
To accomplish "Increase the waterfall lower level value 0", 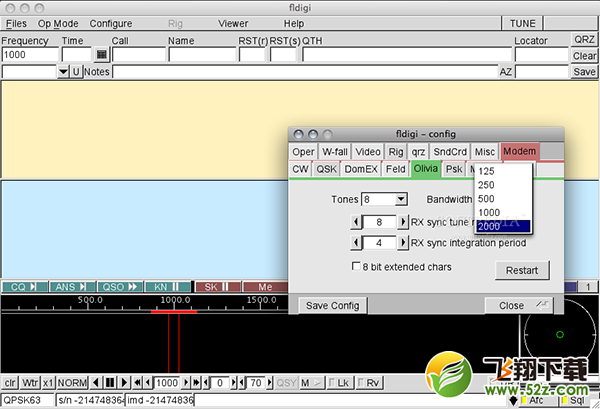I will pyautogui.click(x=233, y=383).
